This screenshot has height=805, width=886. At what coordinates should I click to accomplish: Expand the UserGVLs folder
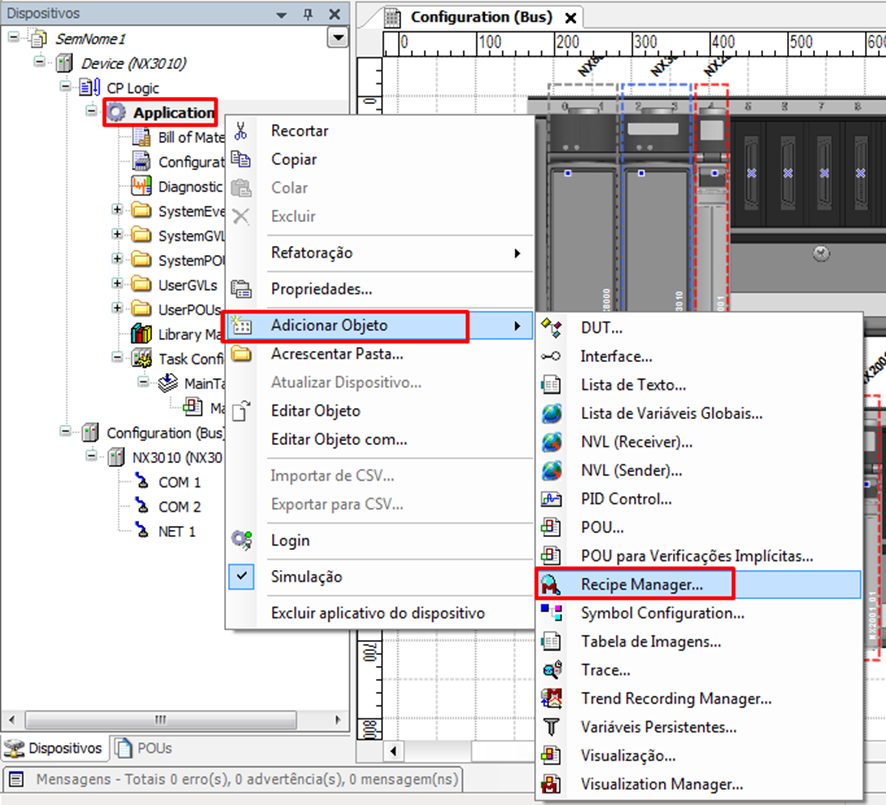117,285
